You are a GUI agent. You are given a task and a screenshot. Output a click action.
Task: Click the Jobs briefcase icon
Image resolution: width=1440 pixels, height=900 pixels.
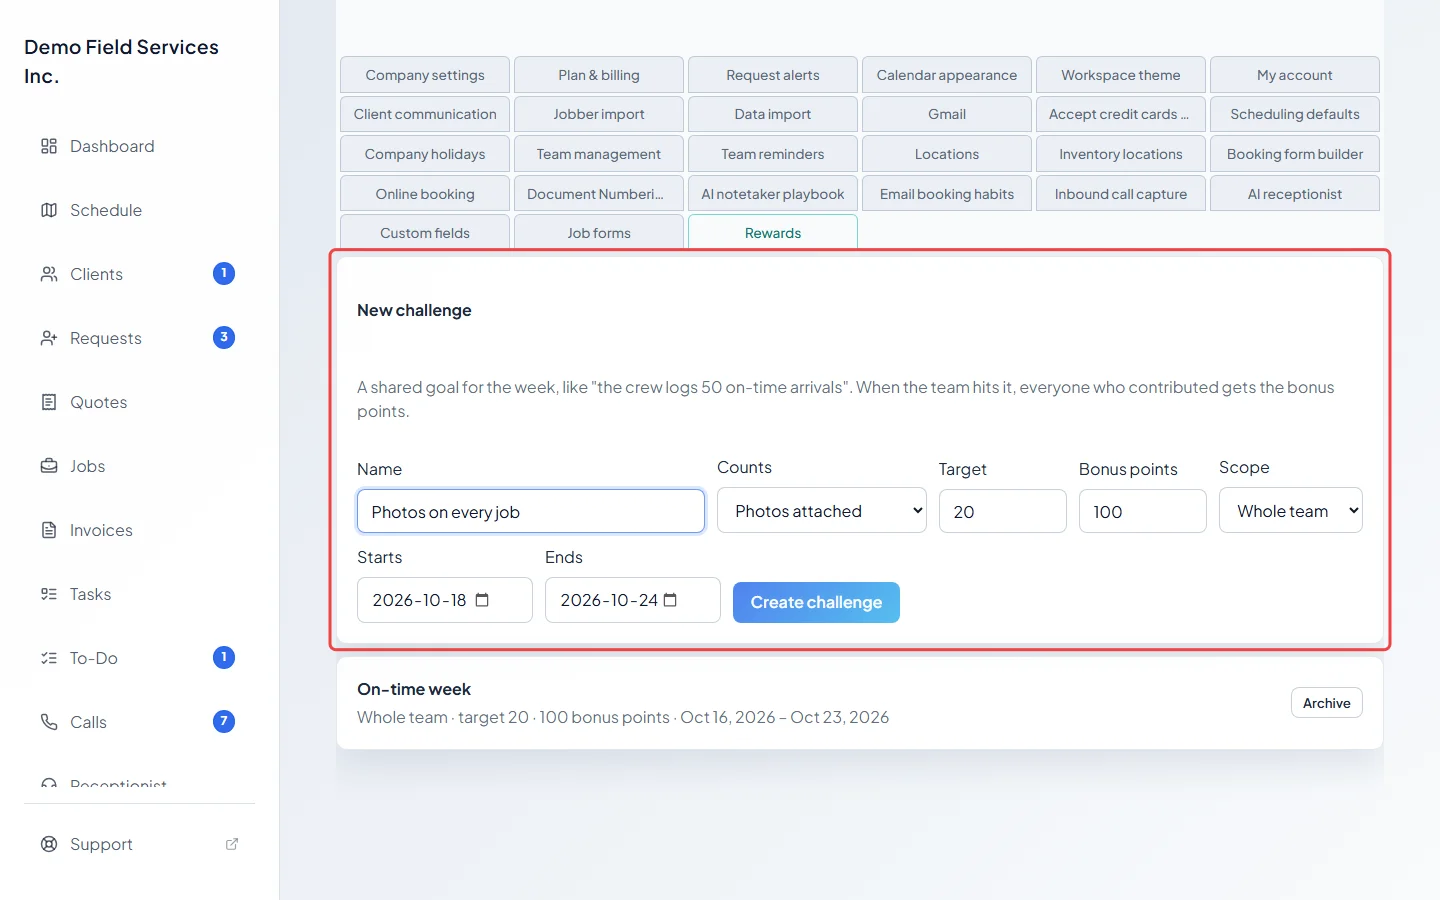coord(49,466)
